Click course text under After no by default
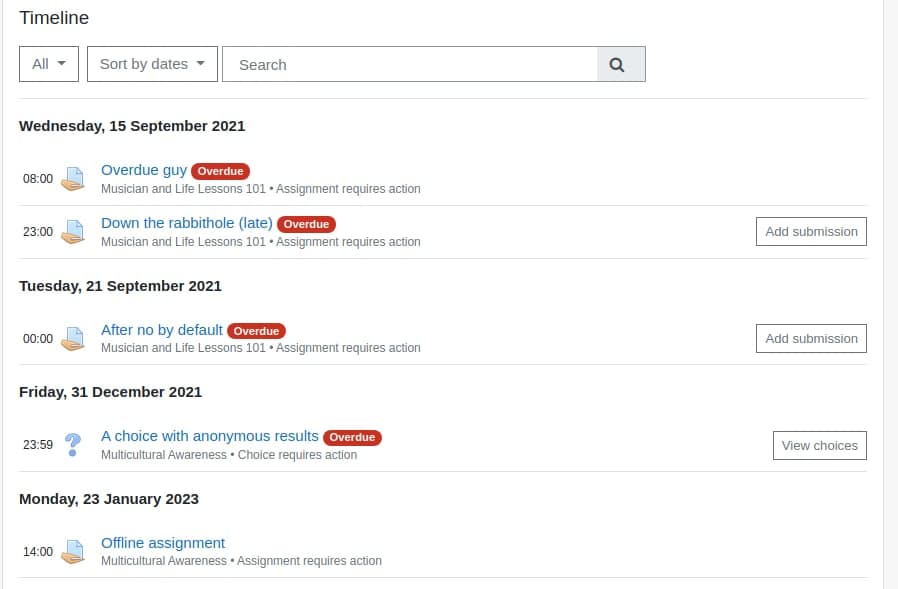The width and height of the screenshot is (898, 589). tap(261, 348)
